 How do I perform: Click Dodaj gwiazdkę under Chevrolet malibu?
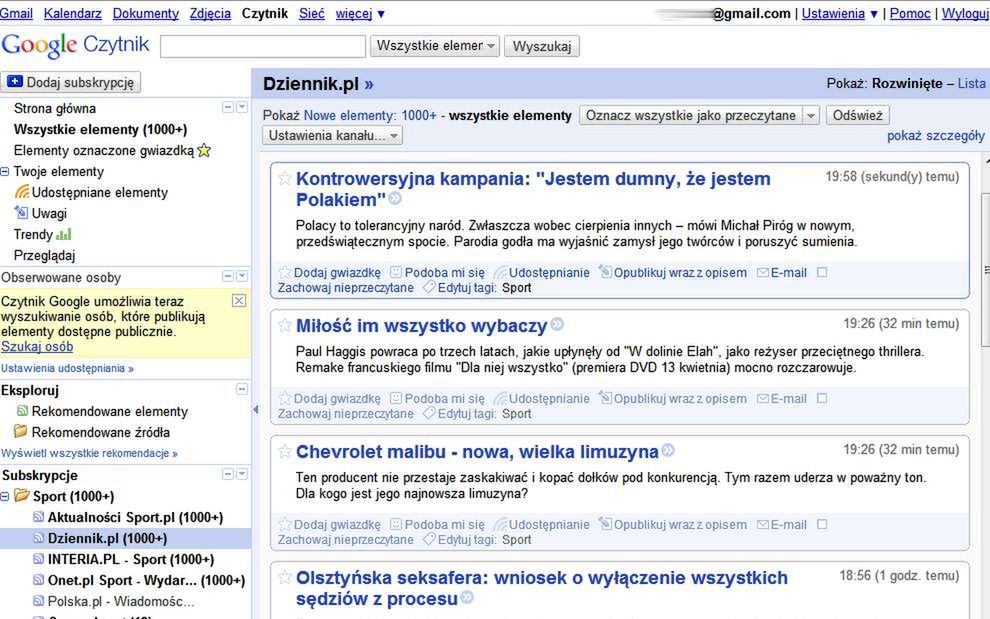click(x=330, y=524)
